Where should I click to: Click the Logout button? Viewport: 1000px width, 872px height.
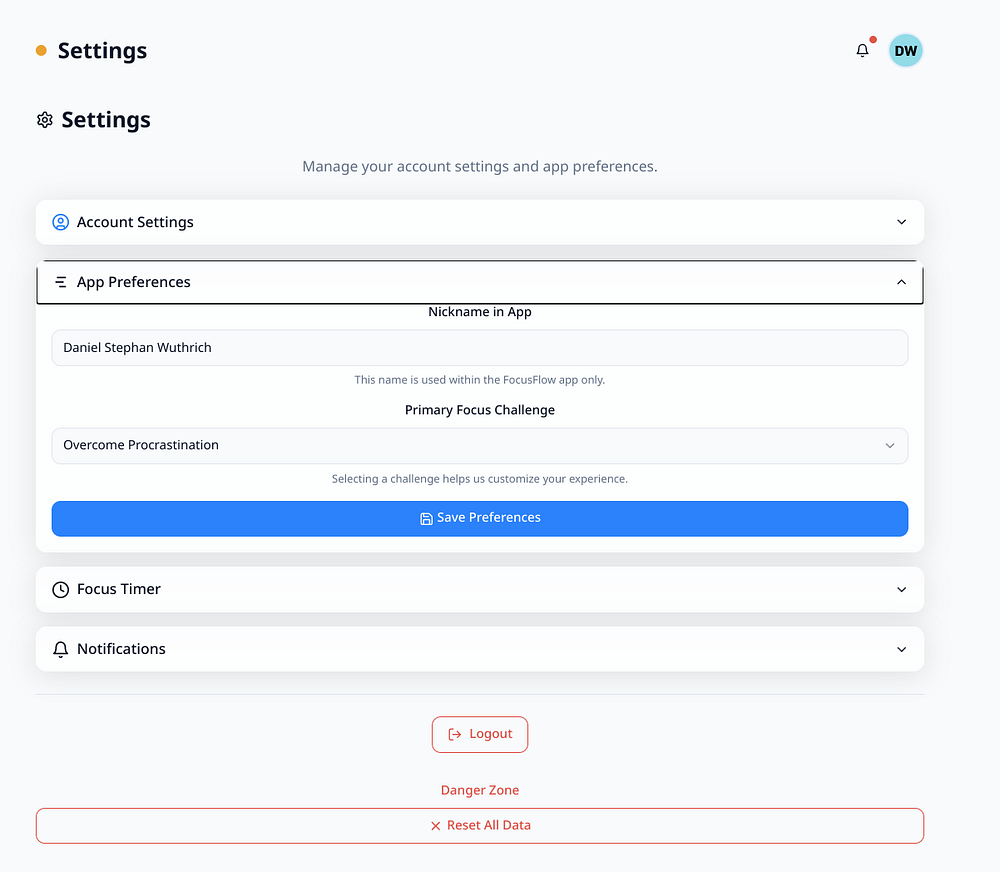point(480,734)
